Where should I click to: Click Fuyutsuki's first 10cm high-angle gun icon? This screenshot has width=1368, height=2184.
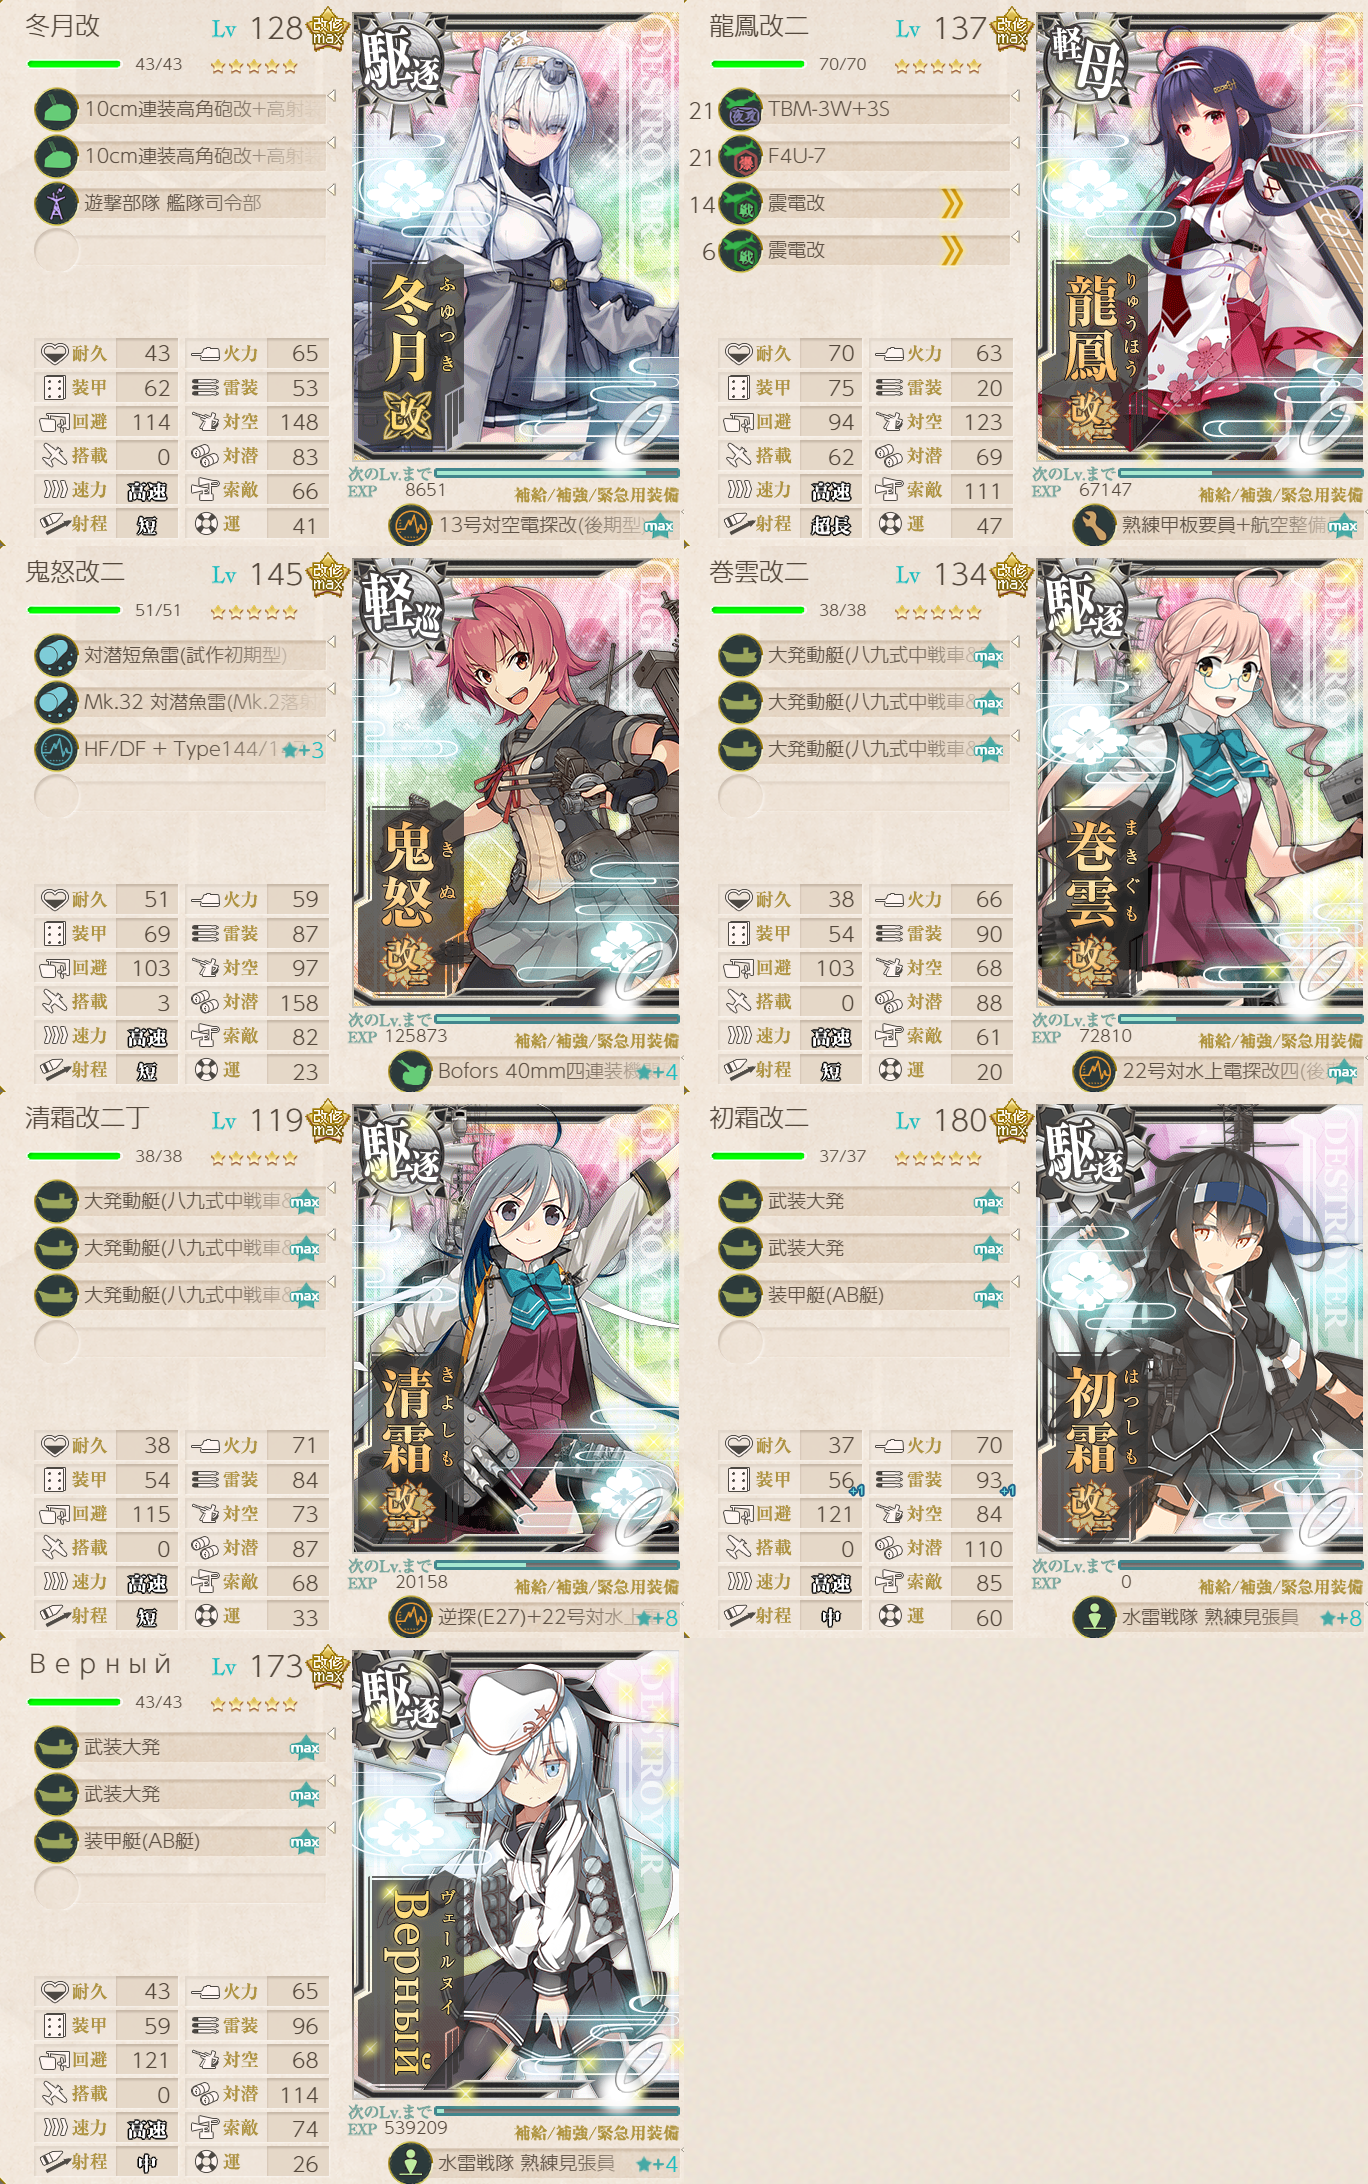point(56,109)
